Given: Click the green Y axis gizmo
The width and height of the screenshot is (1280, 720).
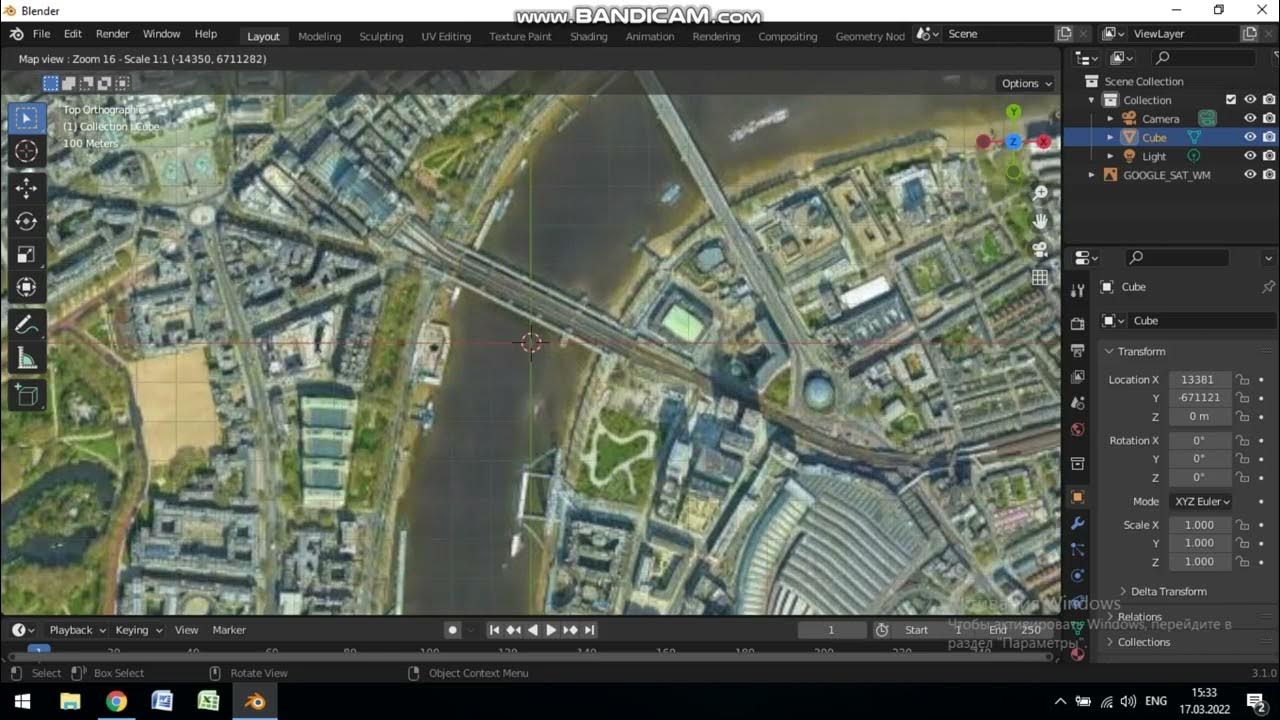Looking at the screenshot, I should pos(1013,113).
